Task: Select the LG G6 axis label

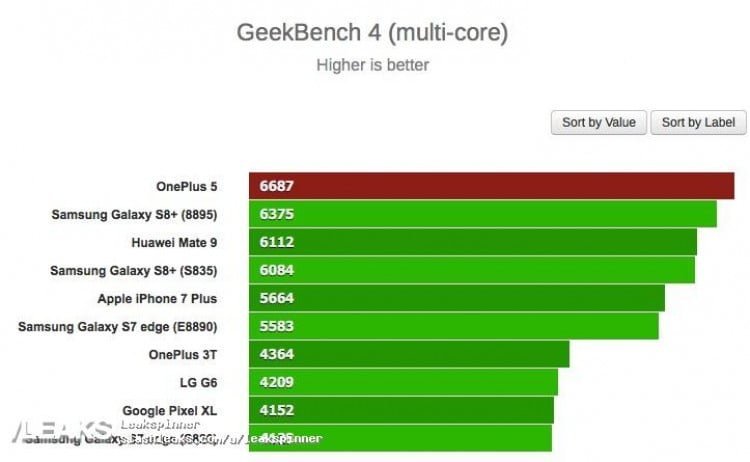Action: click(196, 382)
